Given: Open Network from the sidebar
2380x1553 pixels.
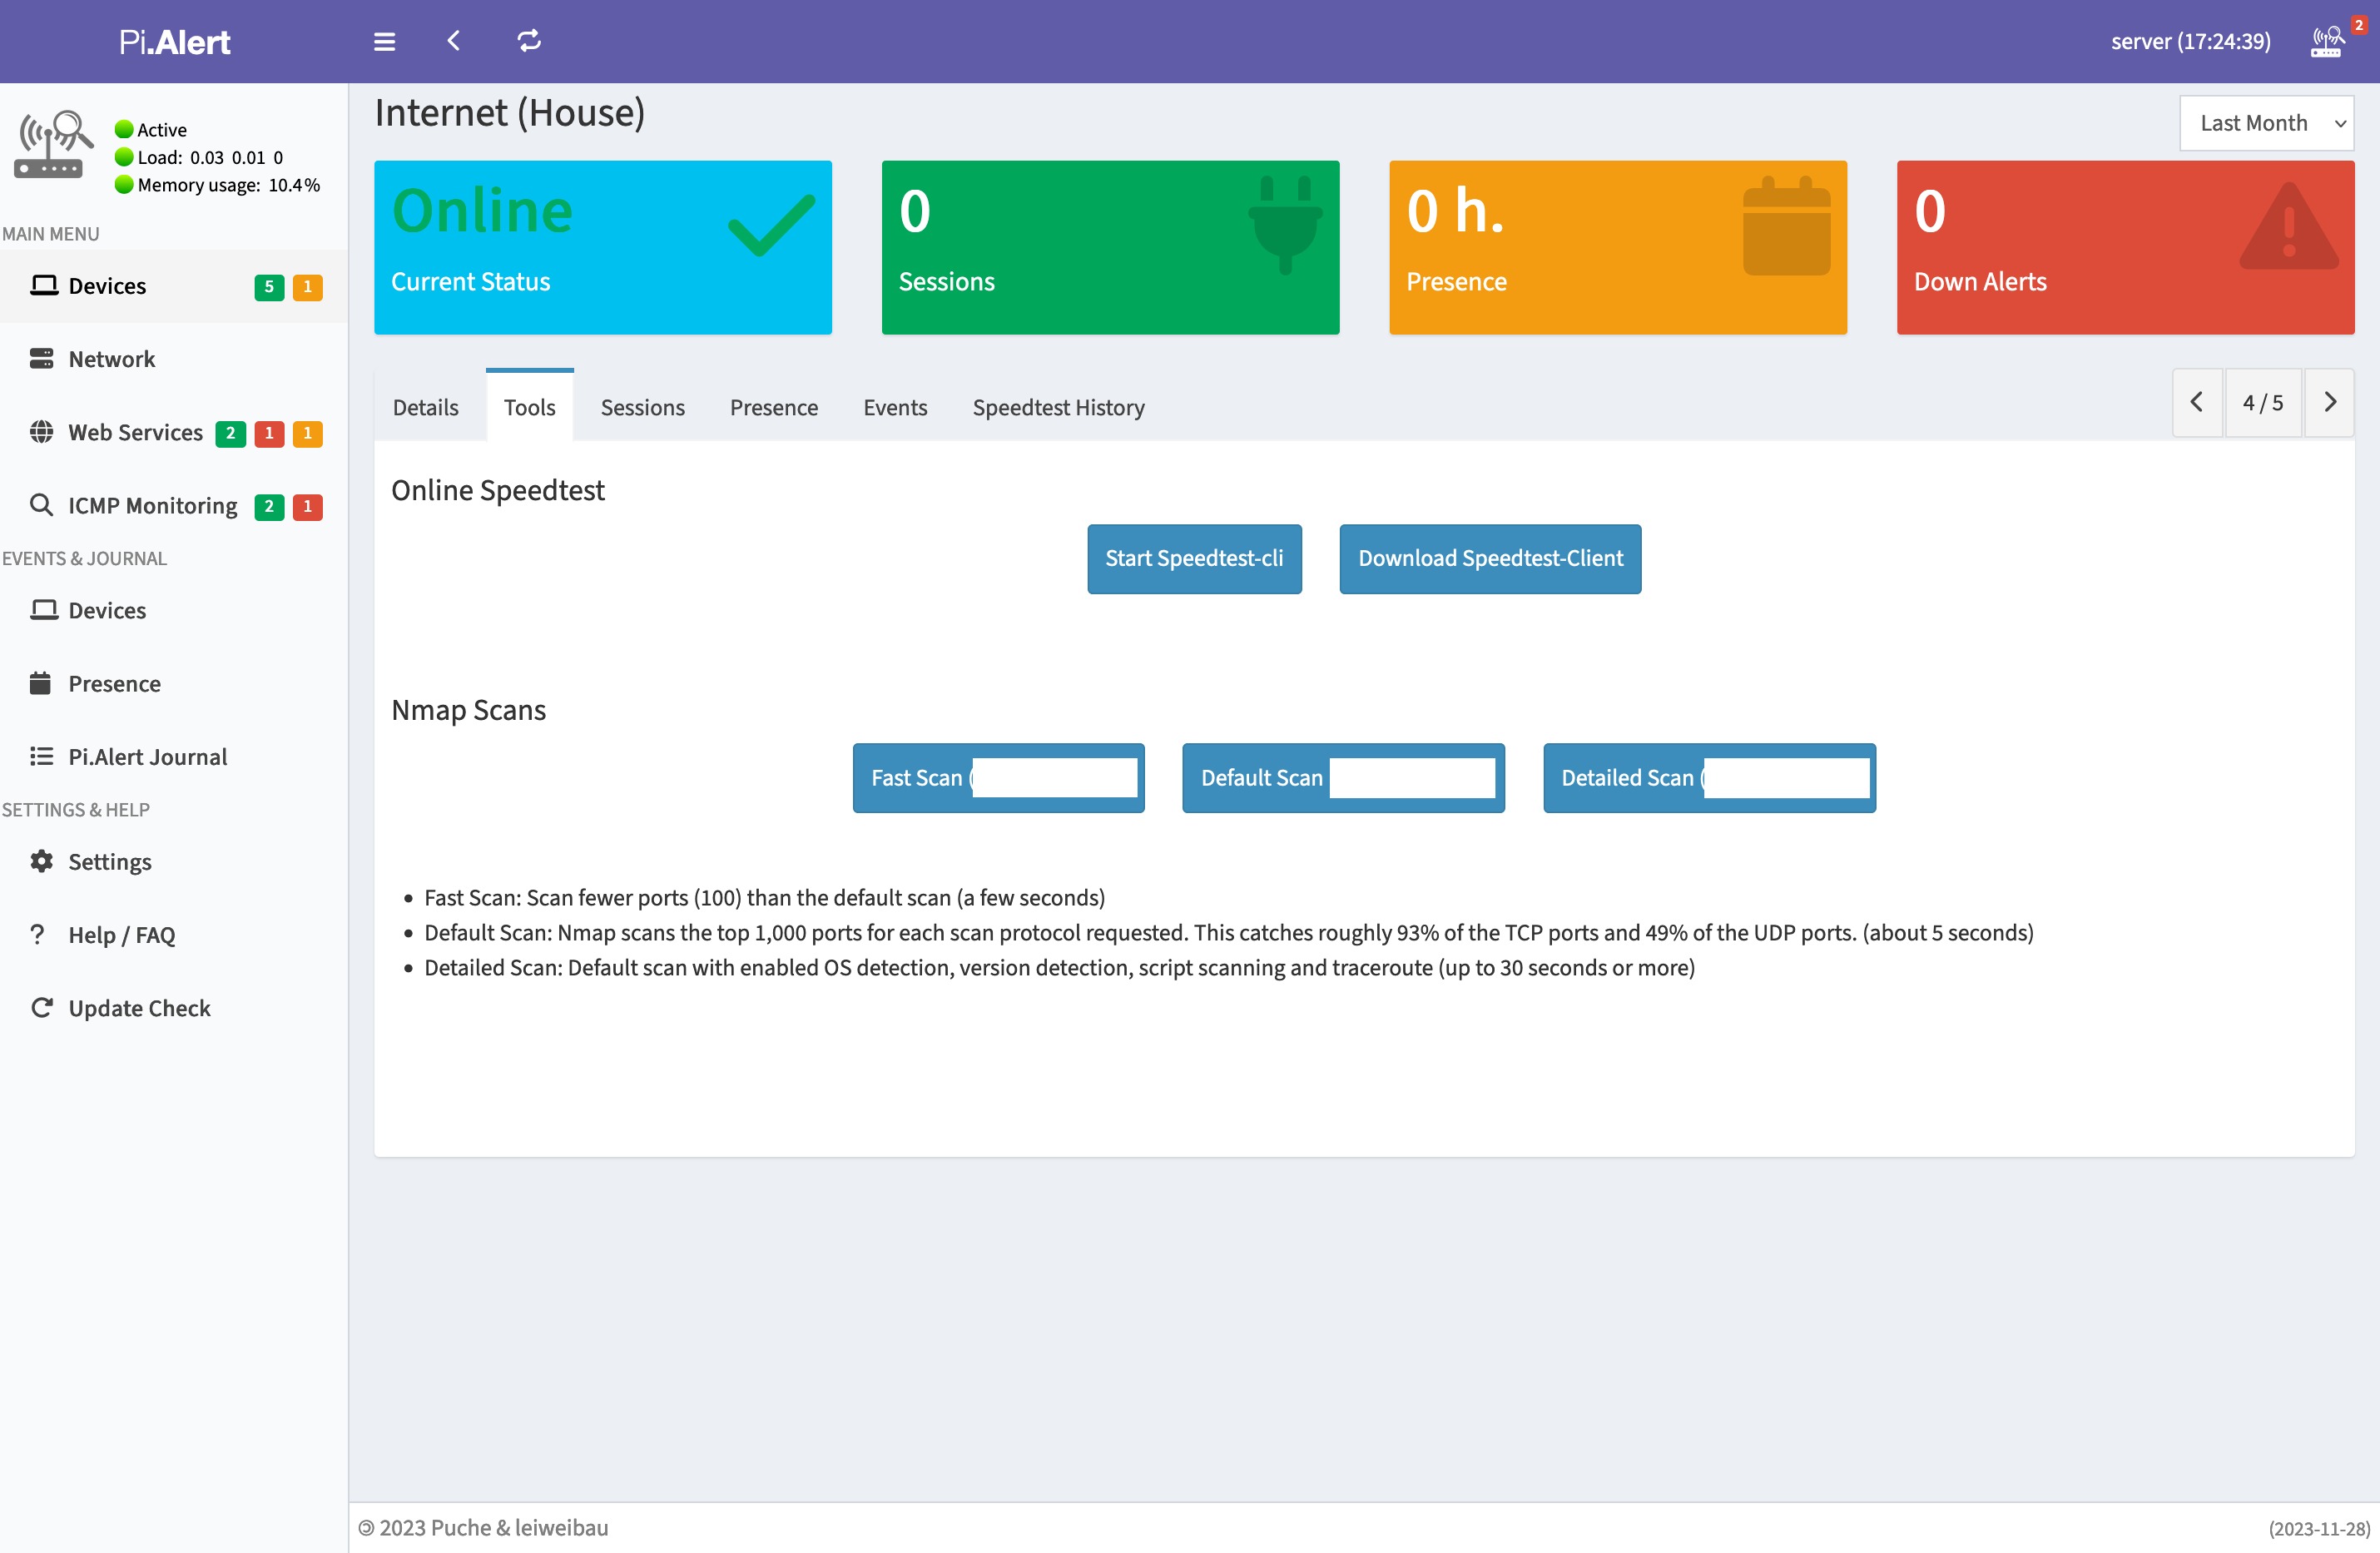Looking at the screenshot, I should tap(111, 359).
